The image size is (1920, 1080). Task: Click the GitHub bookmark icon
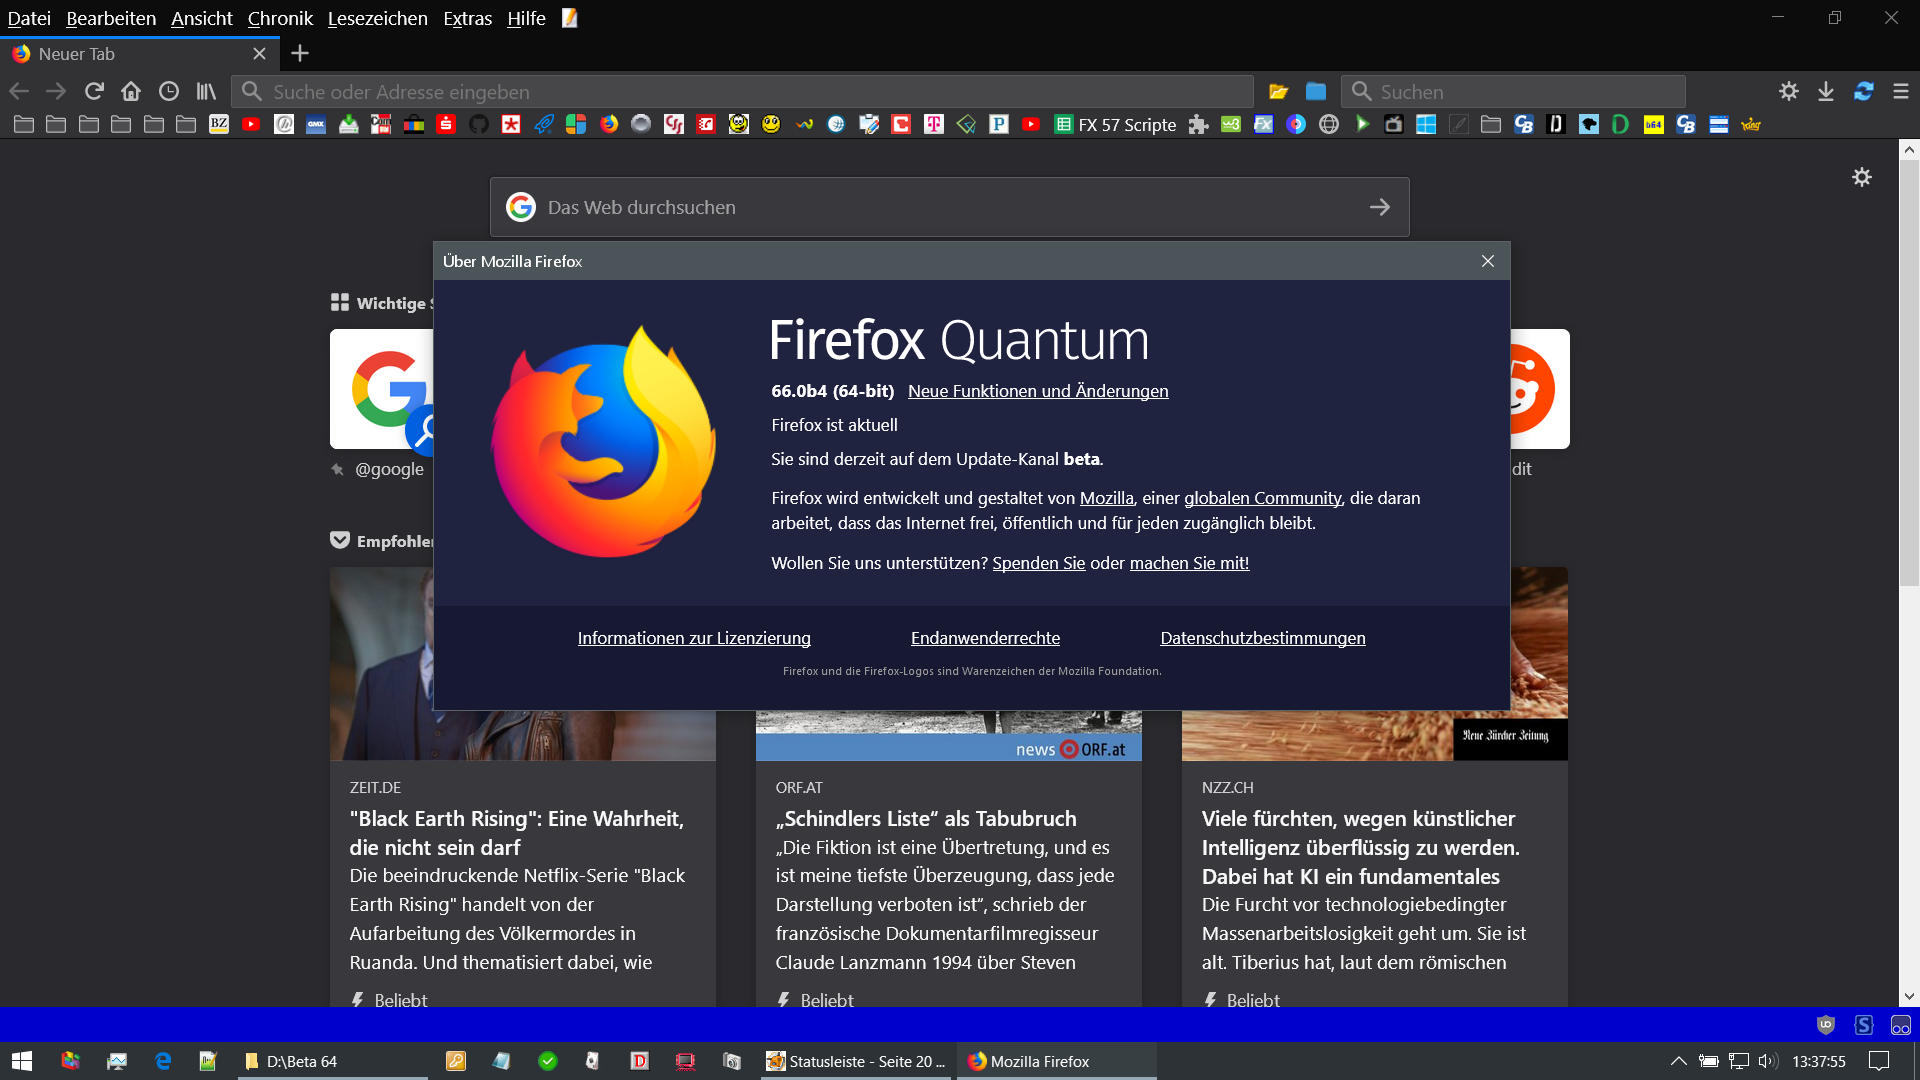(x=479, y=124)
